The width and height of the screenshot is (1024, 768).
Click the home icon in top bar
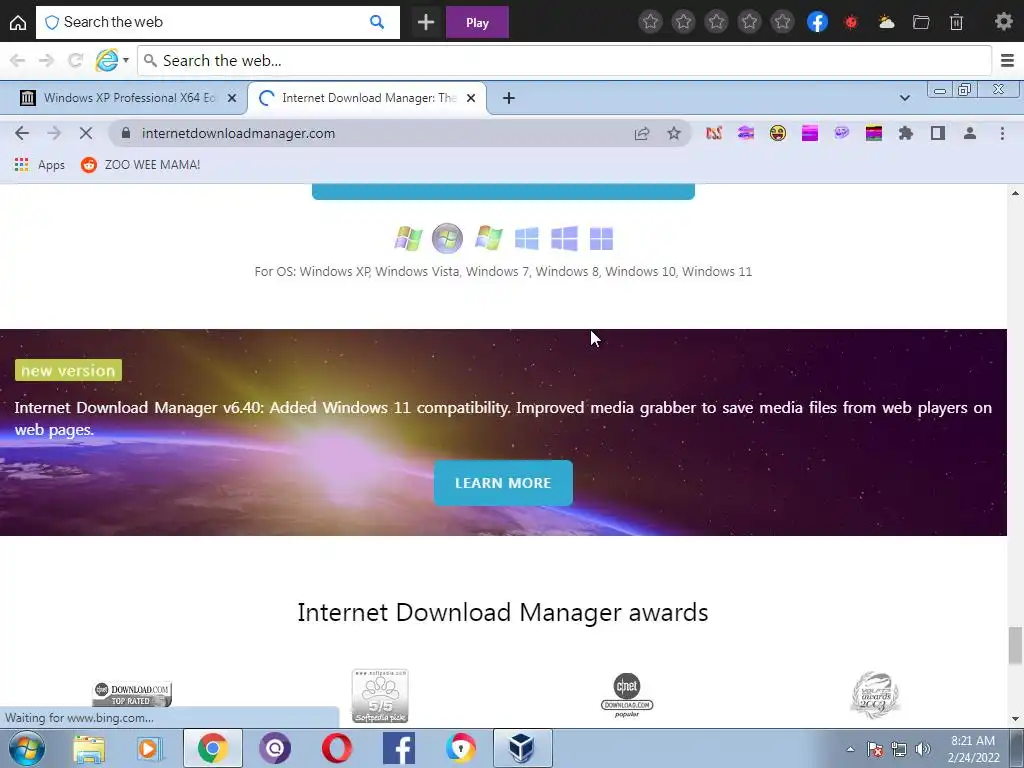[18, 23]
